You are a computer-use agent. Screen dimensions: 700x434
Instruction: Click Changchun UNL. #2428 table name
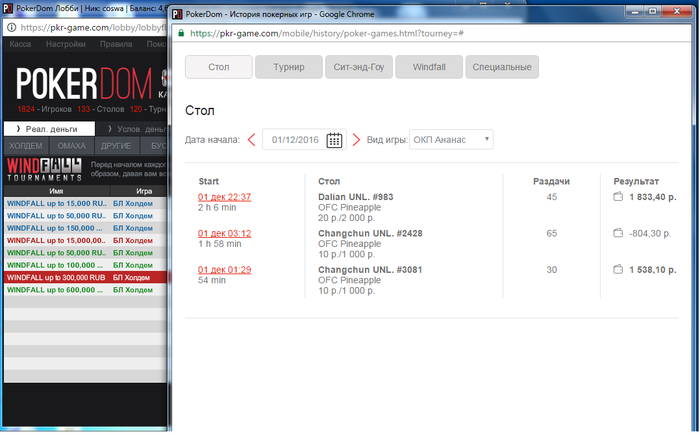tap(370, 233)
